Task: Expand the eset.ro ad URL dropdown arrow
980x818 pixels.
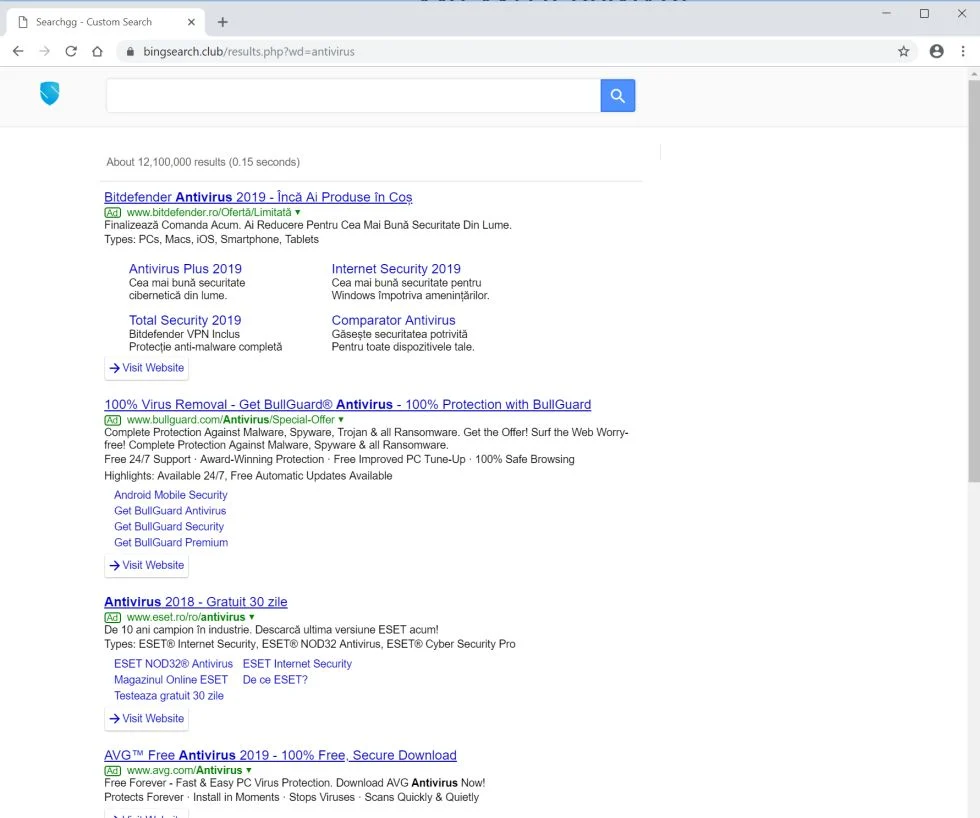Action: pyautogui.click(x=252, y=617)
